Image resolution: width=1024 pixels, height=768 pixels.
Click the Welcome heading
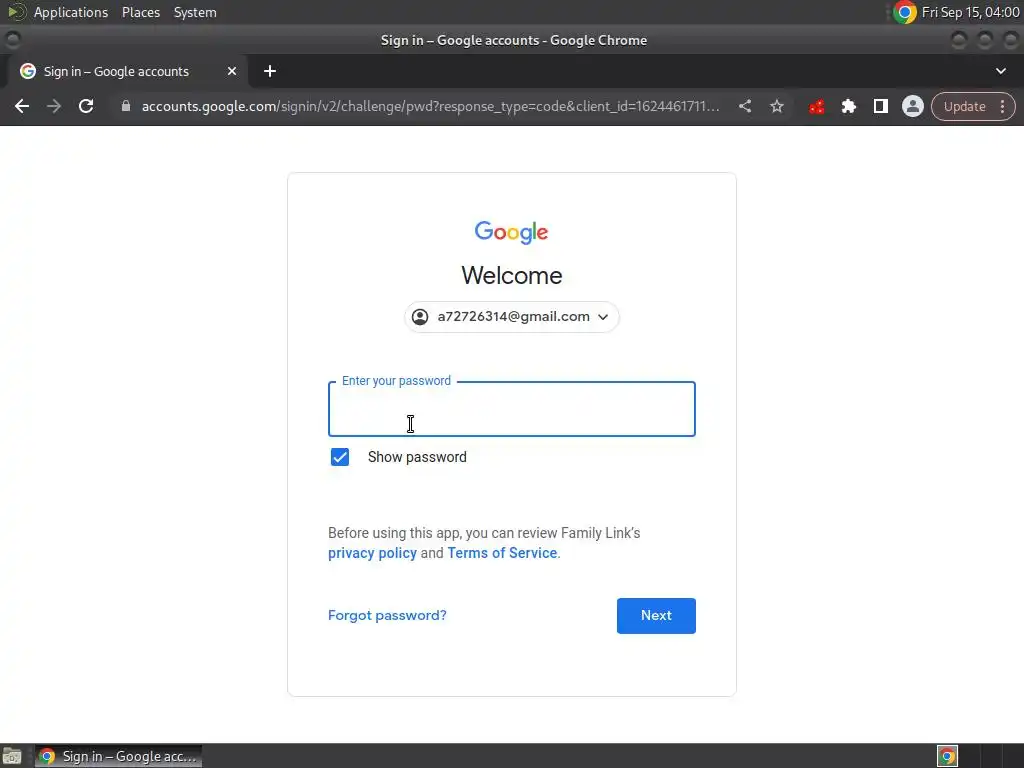[x=511, y=276]
